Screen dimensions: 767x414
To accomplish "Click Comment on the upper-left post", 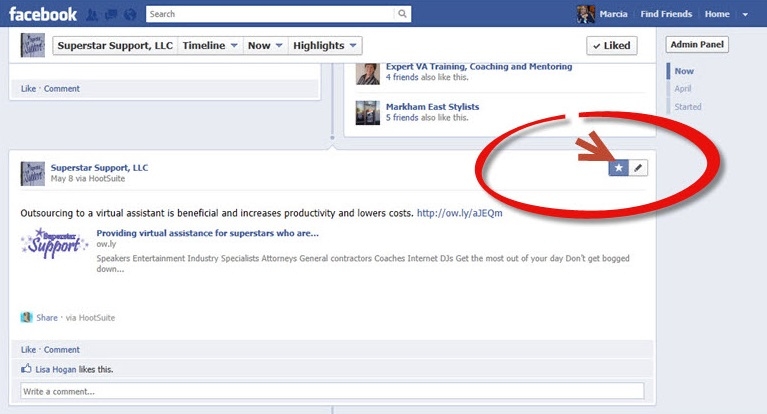I will pyautogui.click(x=62, y=89).
